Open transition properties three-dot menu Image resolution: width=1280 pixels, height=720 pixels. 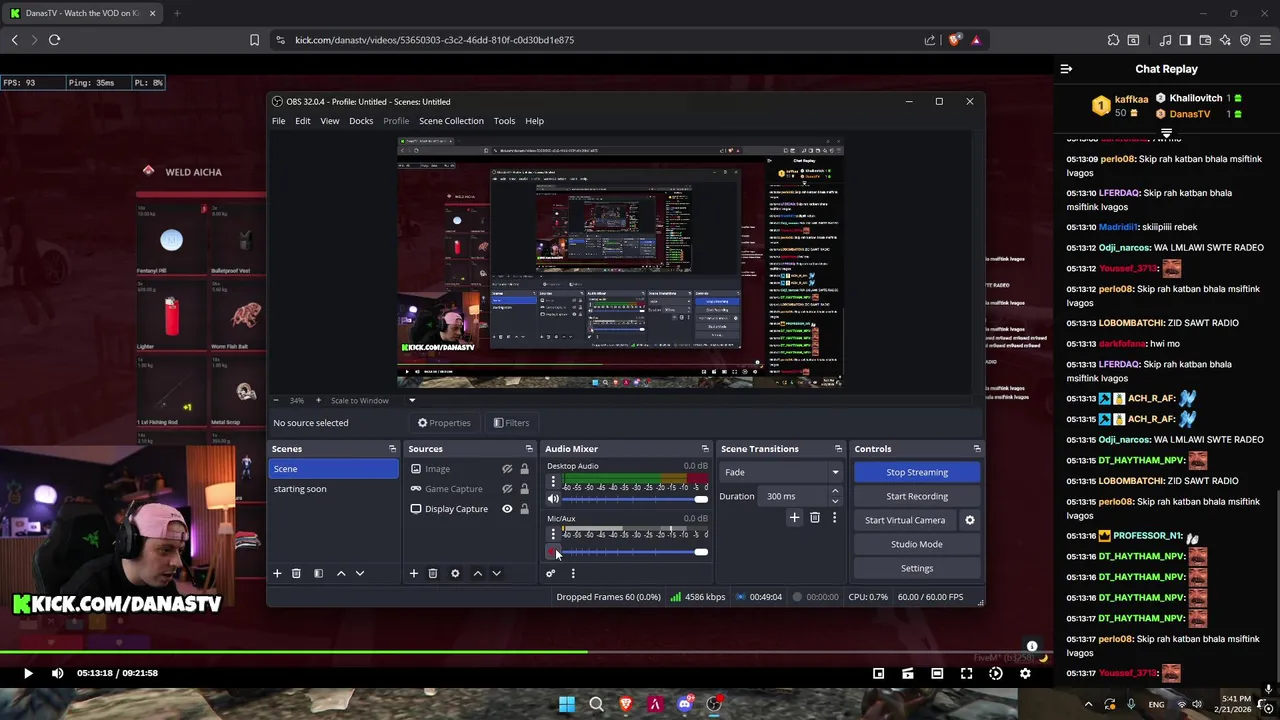click(834, 517)
